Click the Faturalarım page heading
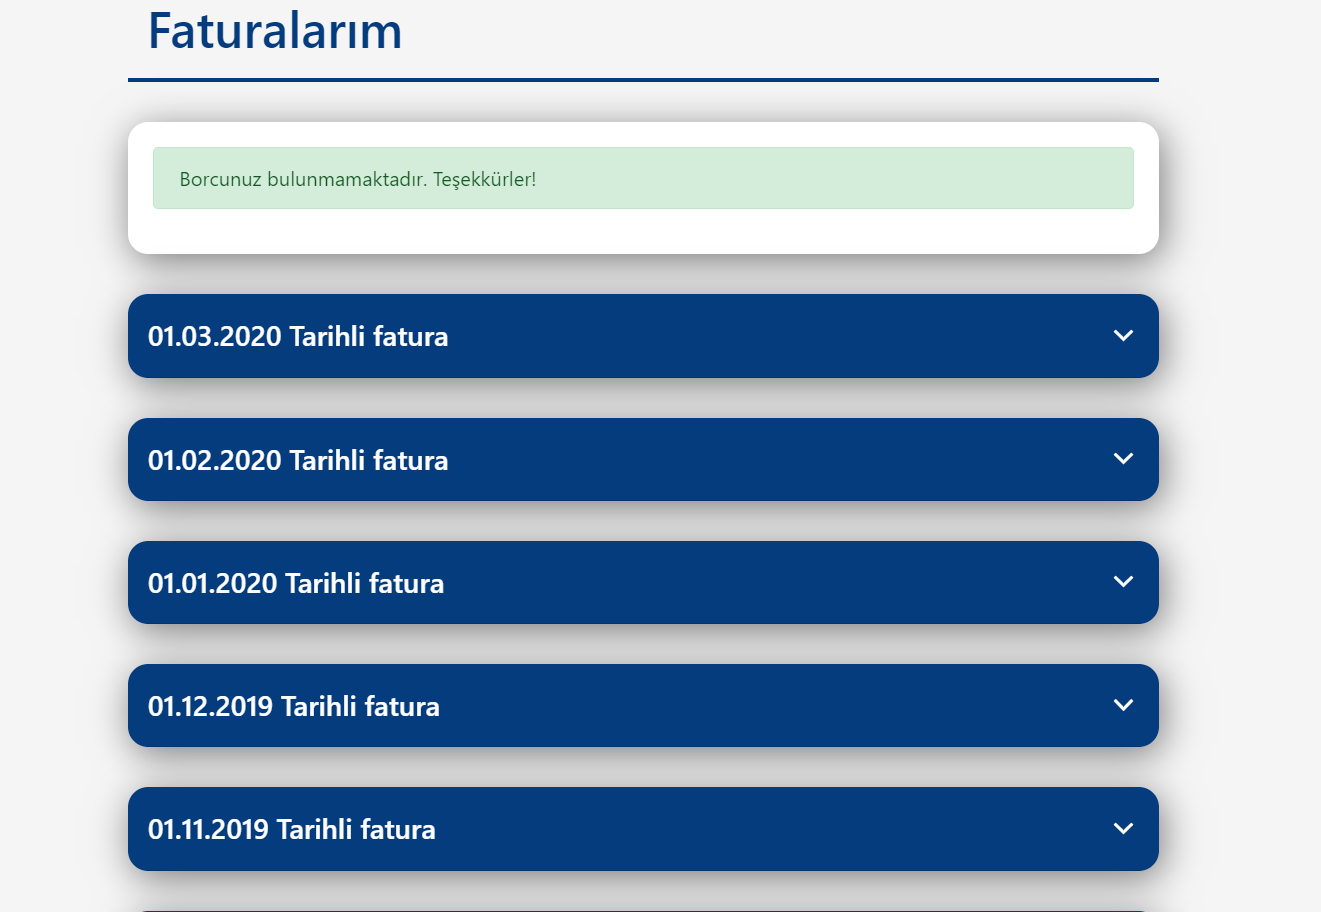The image size is (1321, 912). [x=275, y=31]
